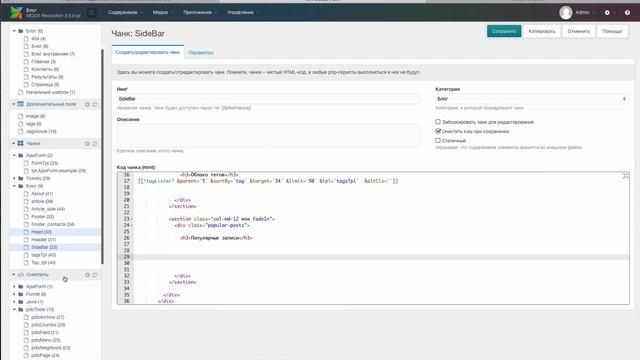Switch to the Параметры tab
The image size is (640, 360).
click(x=200, y=53)
